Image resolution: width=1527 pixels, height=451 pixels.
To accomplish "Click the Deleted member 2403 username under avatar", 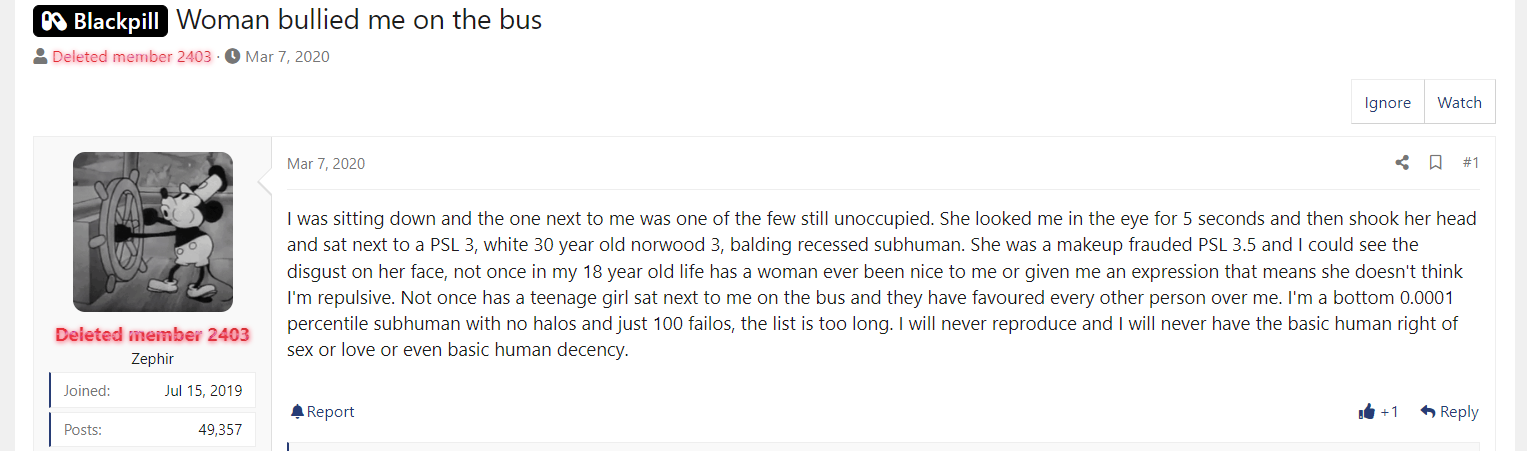I will click(x=153, y=335).
